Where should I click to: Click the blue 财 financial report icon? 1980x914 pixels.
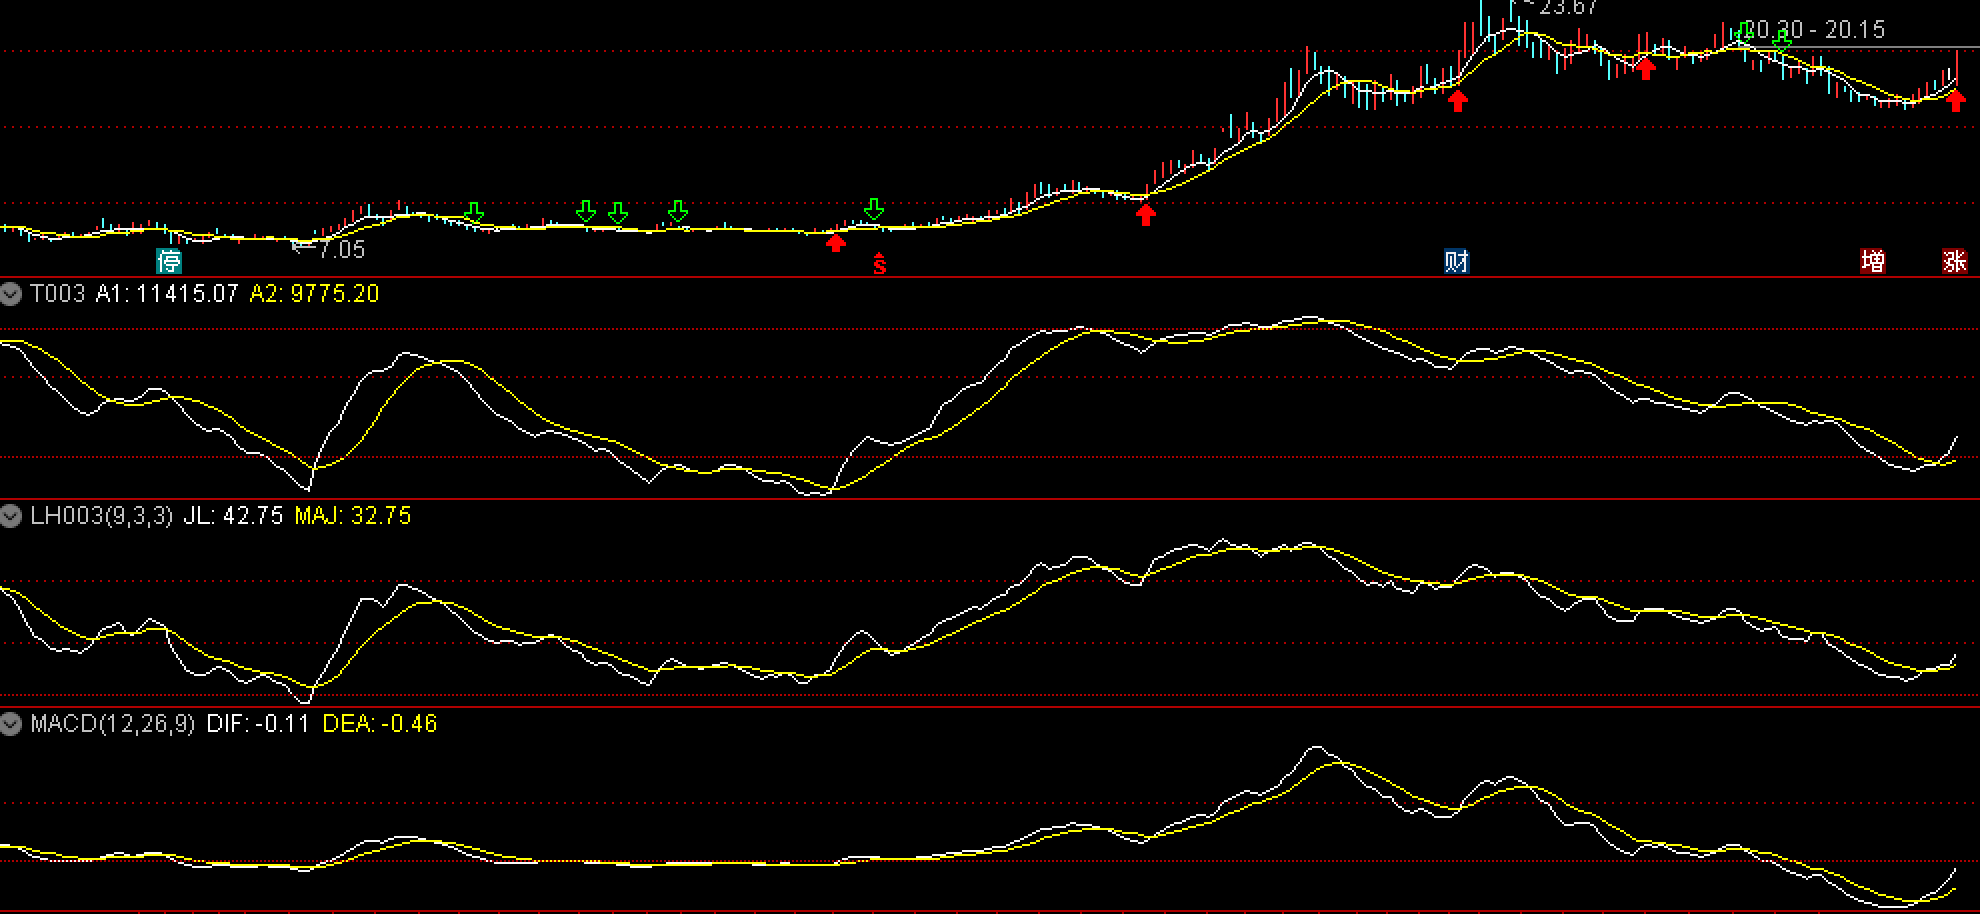tap(1457, 262)
